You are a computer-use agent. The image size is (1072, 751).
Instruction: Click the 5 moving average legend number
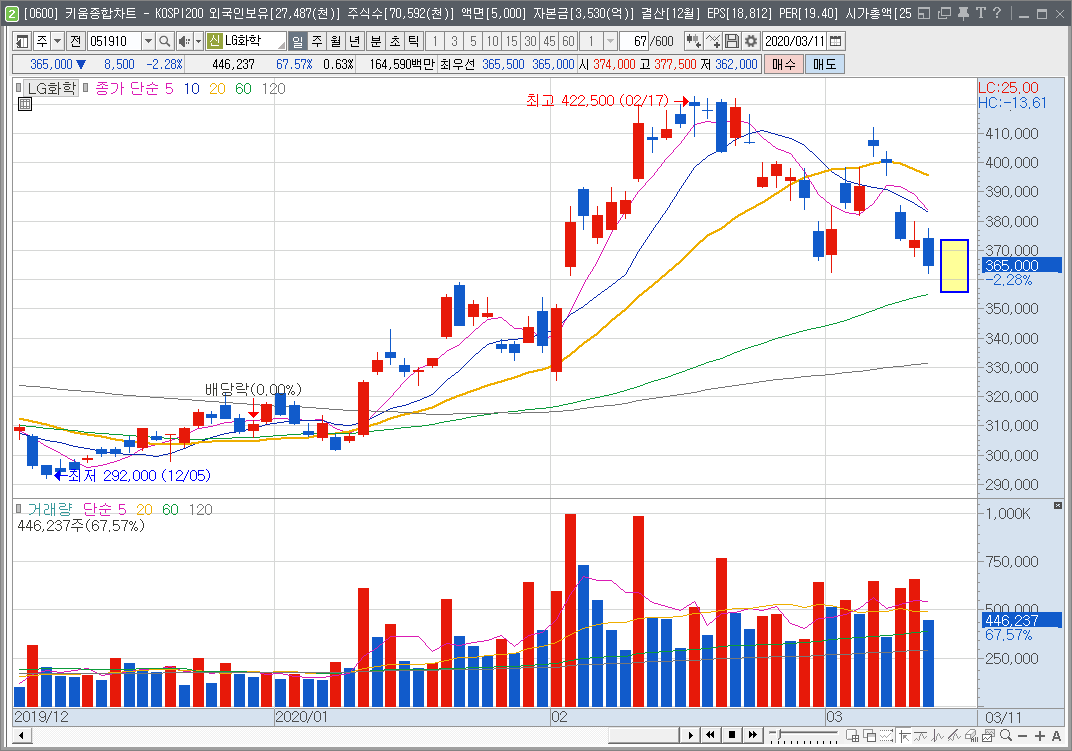pos(169,88)
